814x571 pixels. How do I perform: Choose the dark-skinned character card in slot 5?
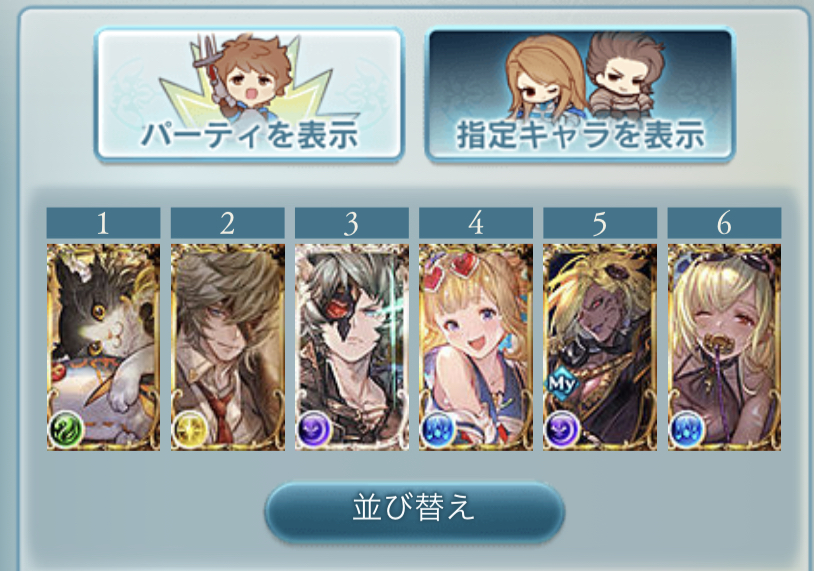pos(600,347)
